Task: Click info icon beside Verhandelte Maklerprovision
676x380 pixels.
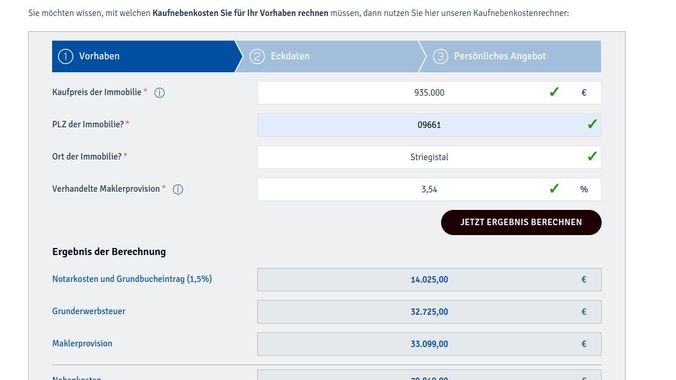Action: (178, 189)
